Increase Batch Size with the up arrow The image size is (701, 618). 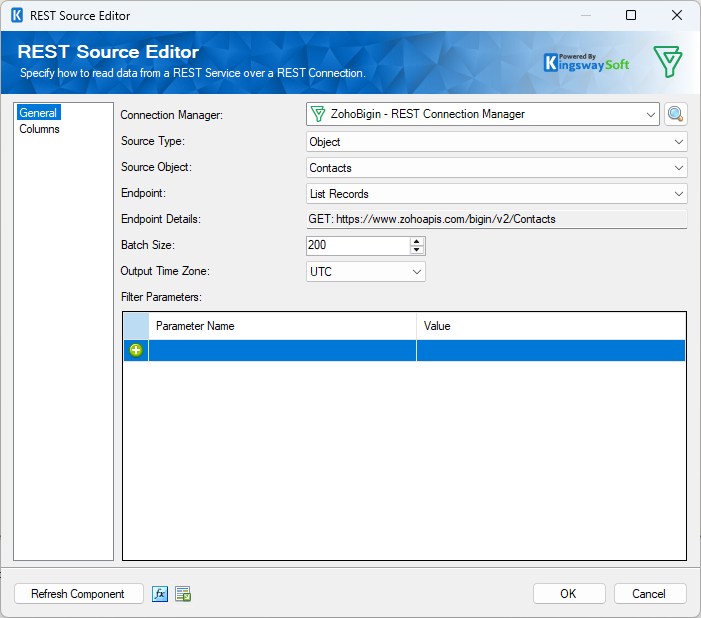pos(417,241)
